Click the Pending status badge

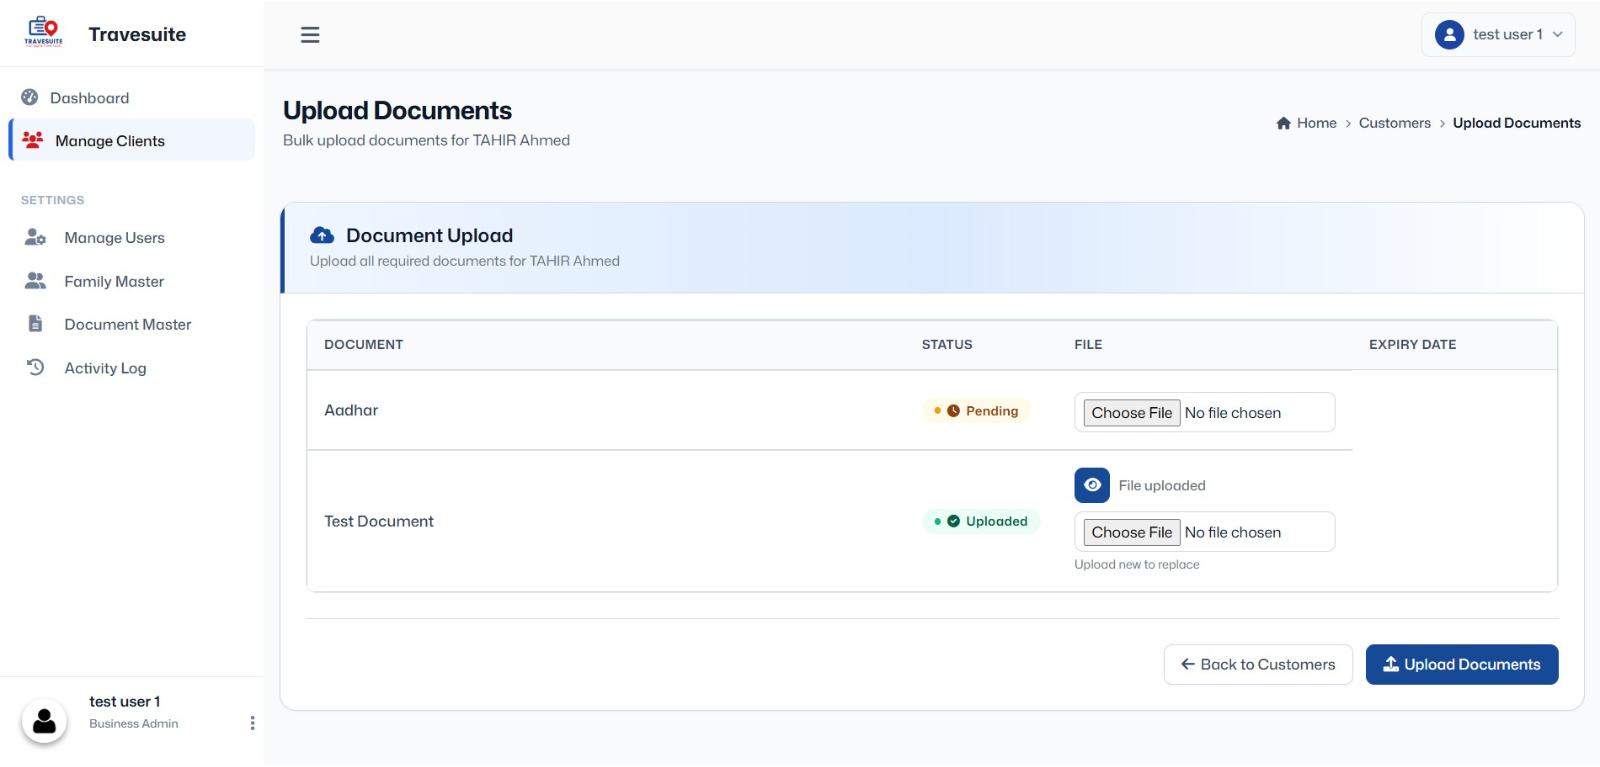(x=976, y=411)
